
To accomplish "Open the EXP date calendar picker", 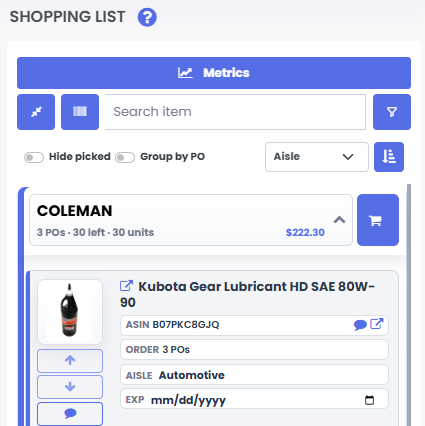I will tap(369, 400).
